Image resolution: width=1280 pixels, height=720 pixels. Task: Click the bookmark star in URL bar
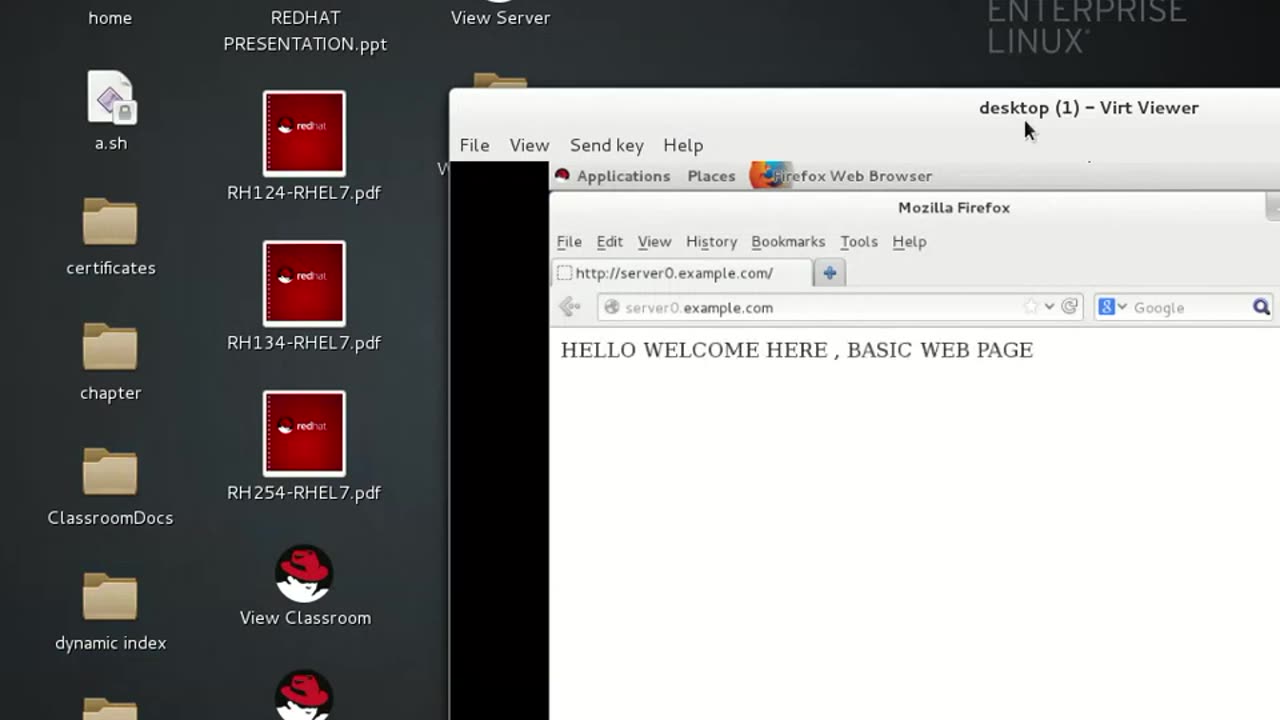[1031, 307]
